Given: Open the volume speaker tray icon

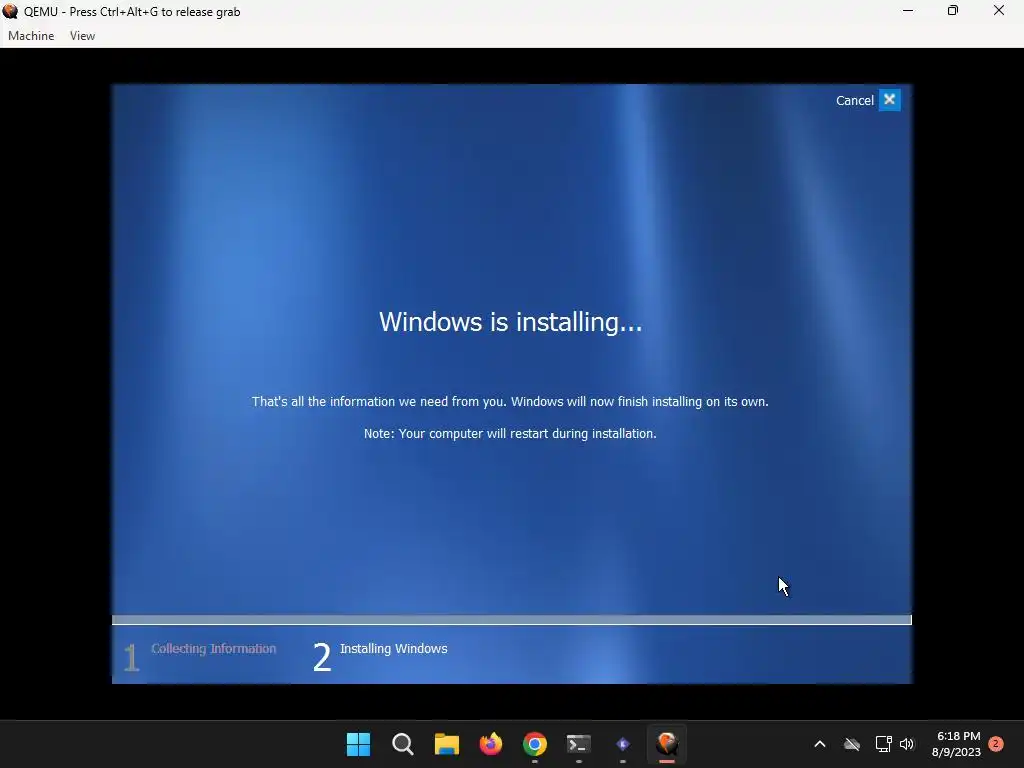Looking at the screenshot, I should pyautogui.click(x=906, y=744).
